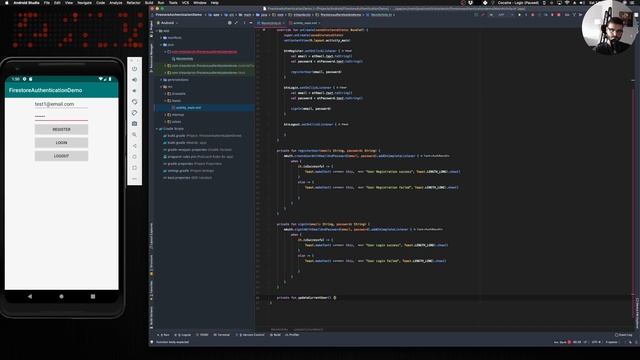Open the Logcat tool window
This screenshot has height=360, width=640.
tap(184, 335)
